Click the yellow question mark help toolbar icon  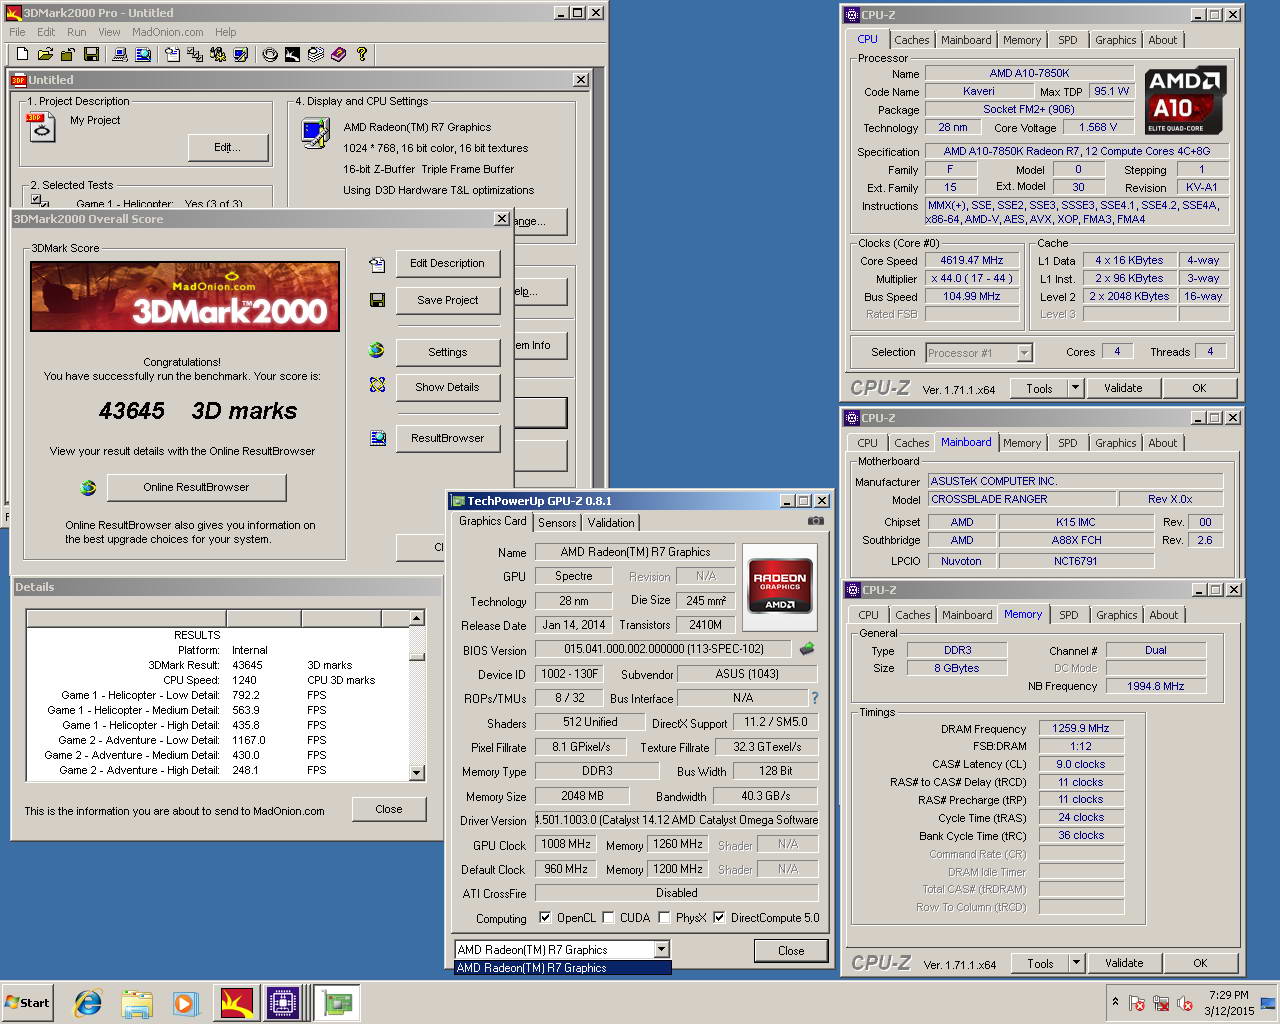point(362,54)
